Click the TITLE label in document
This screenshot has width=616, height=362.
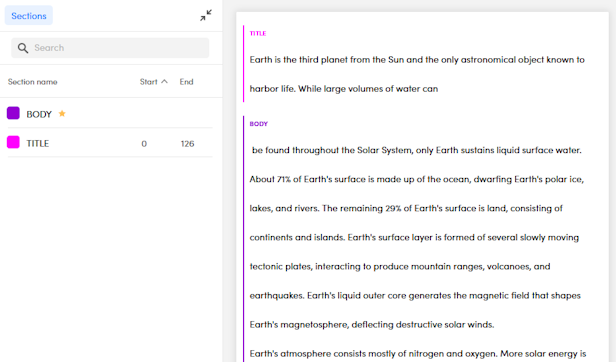(258, 33)
